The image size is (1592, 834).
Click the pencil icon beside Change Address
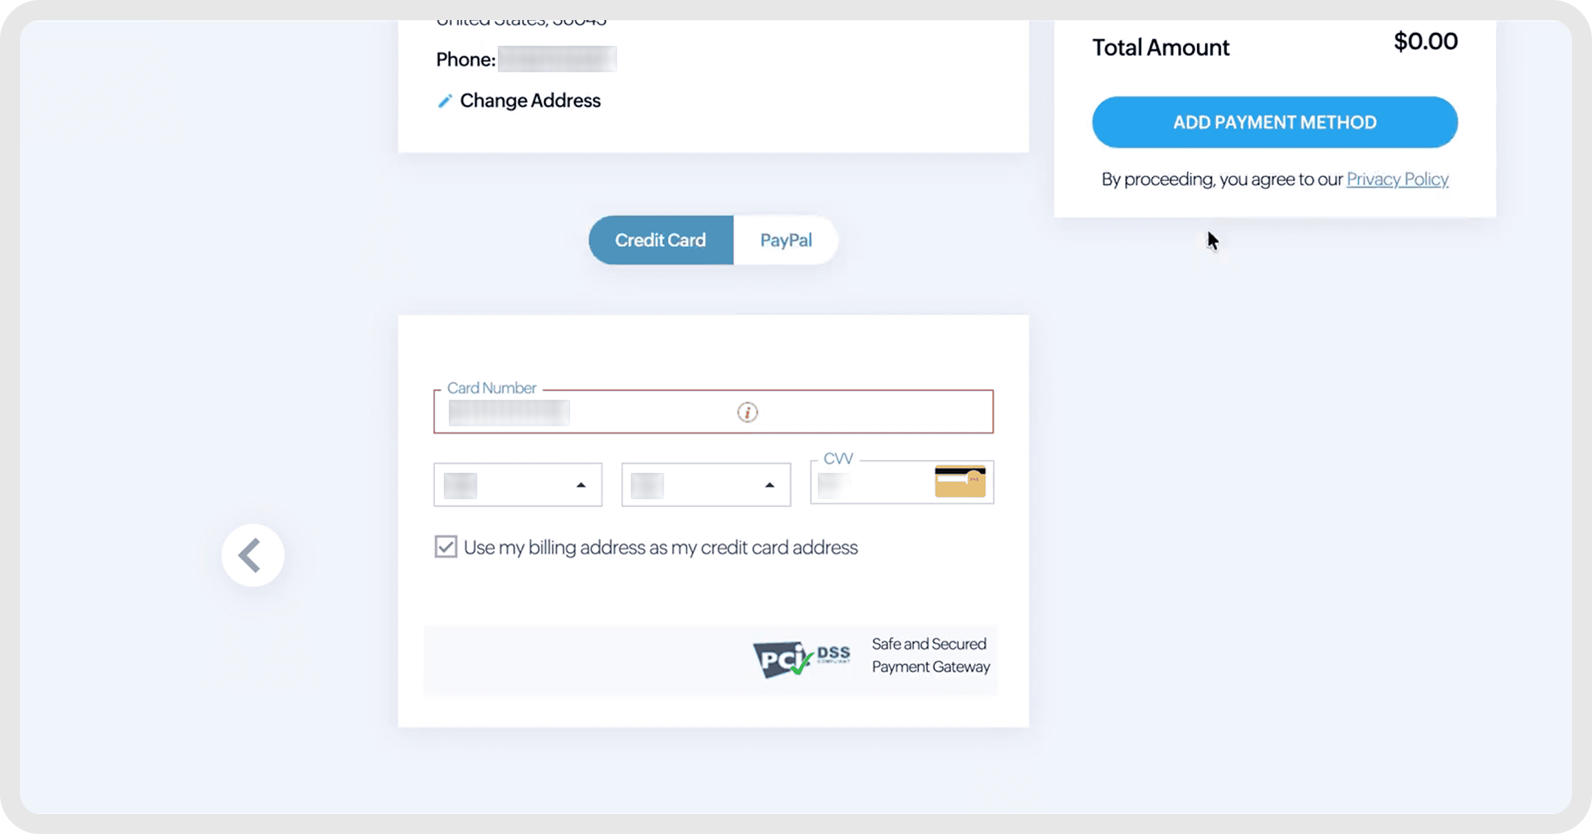pyautogui.click(x=445, y=101)
